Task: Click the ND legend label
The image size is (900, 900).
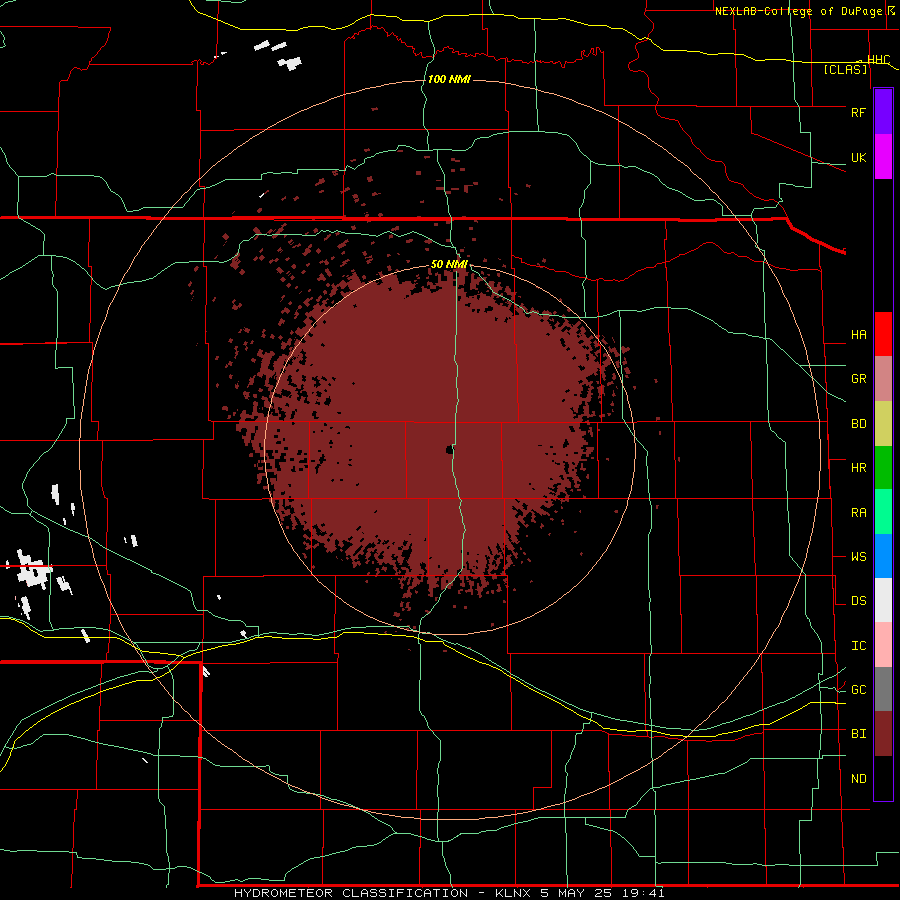Action: point(858,779)
